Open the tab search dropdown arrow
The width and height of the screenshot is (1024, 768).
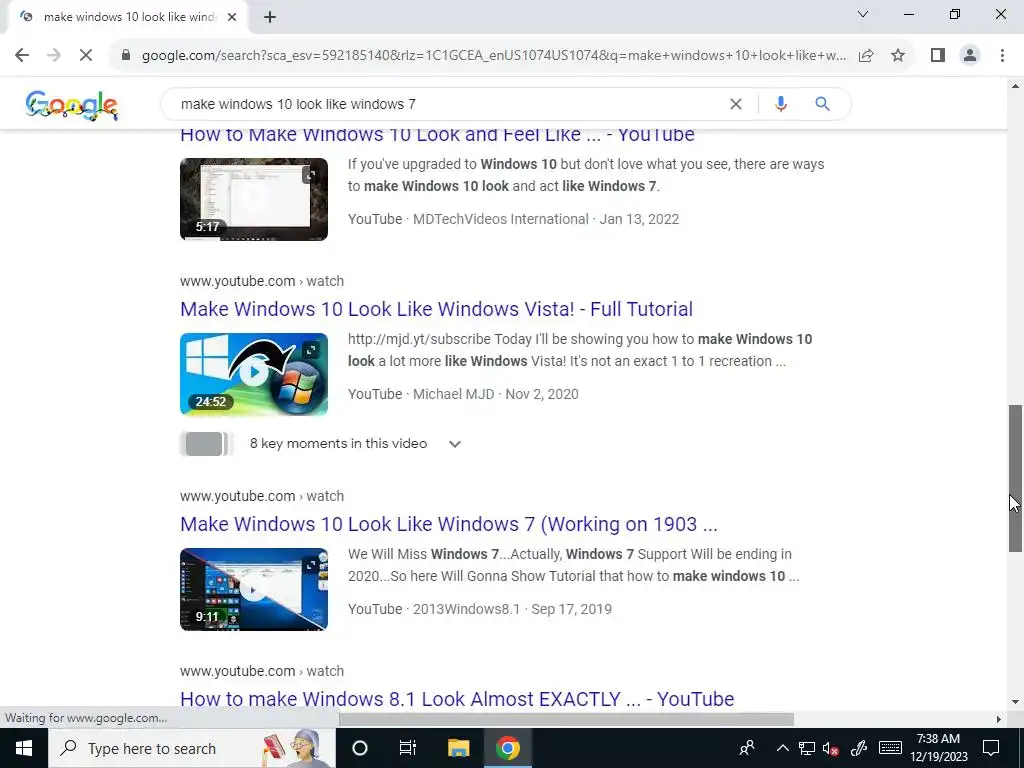tap(863, 14)
